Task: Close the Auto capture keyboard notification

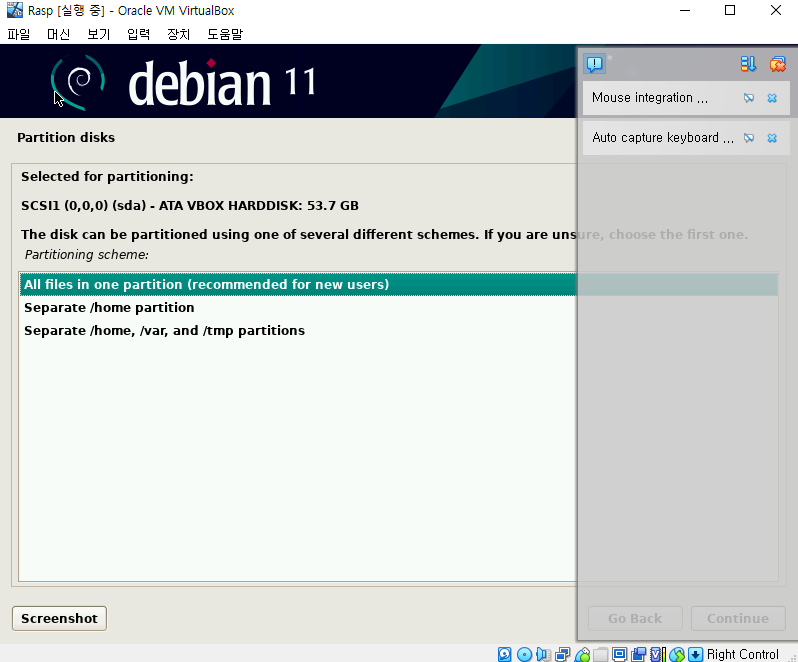Action: (x=772, y=138)
